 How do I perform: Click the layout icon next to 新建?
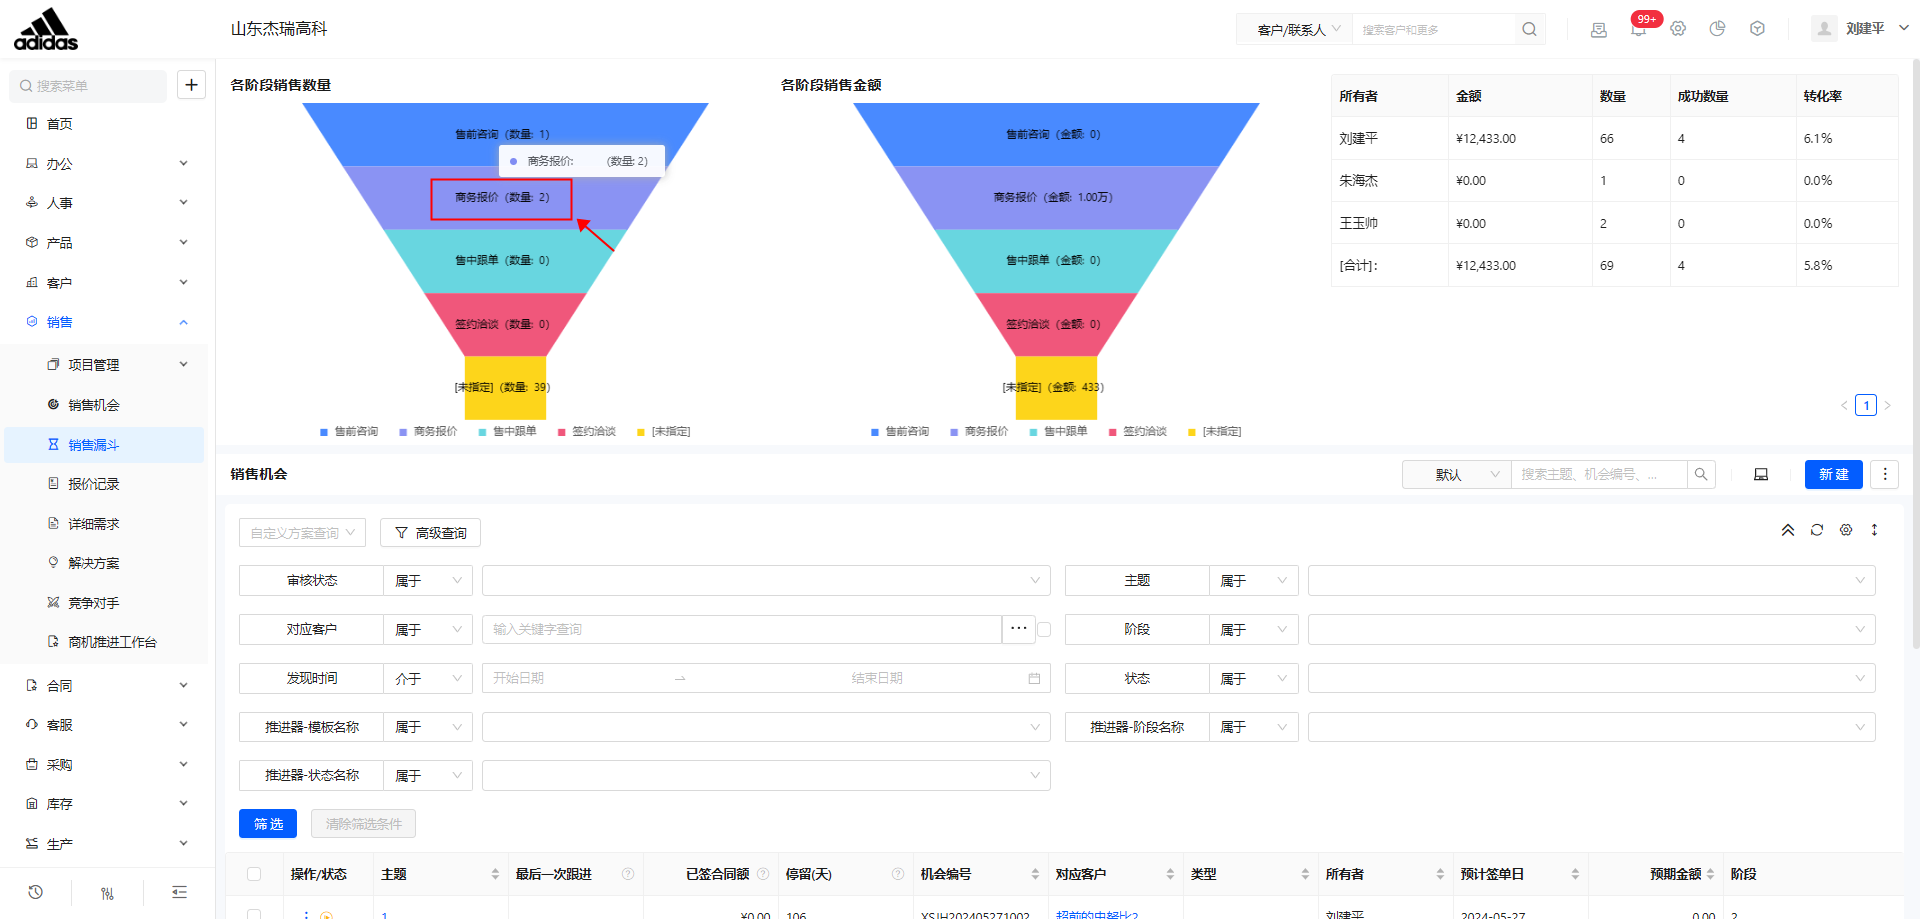tap(1761, 474)
